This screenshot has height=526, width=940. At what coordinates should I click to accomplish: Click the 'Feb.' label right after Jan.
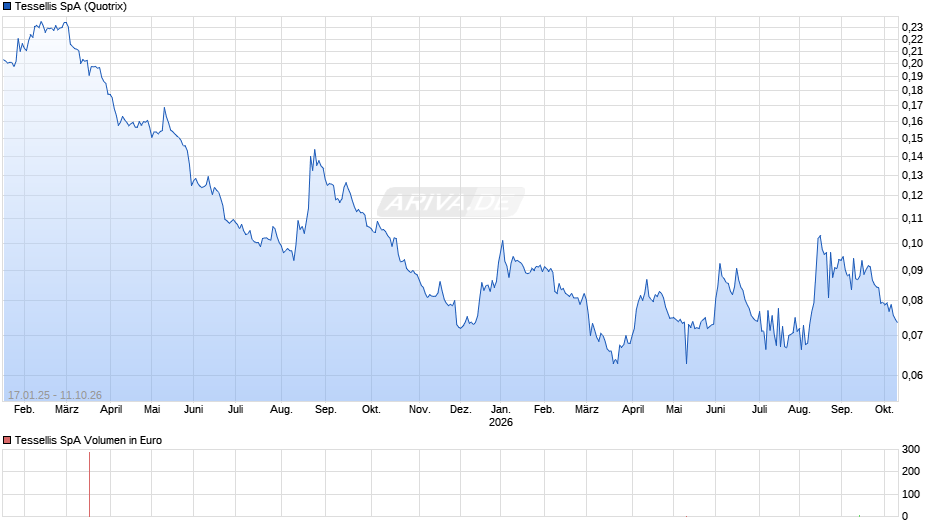click(x=544, y=410)
